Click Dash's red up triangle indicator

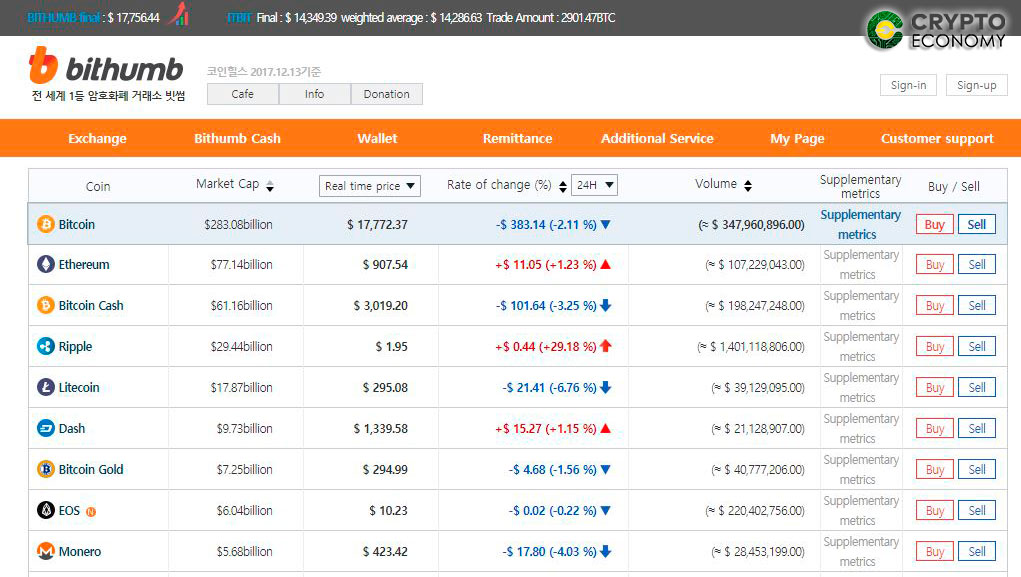pos(606,428)
